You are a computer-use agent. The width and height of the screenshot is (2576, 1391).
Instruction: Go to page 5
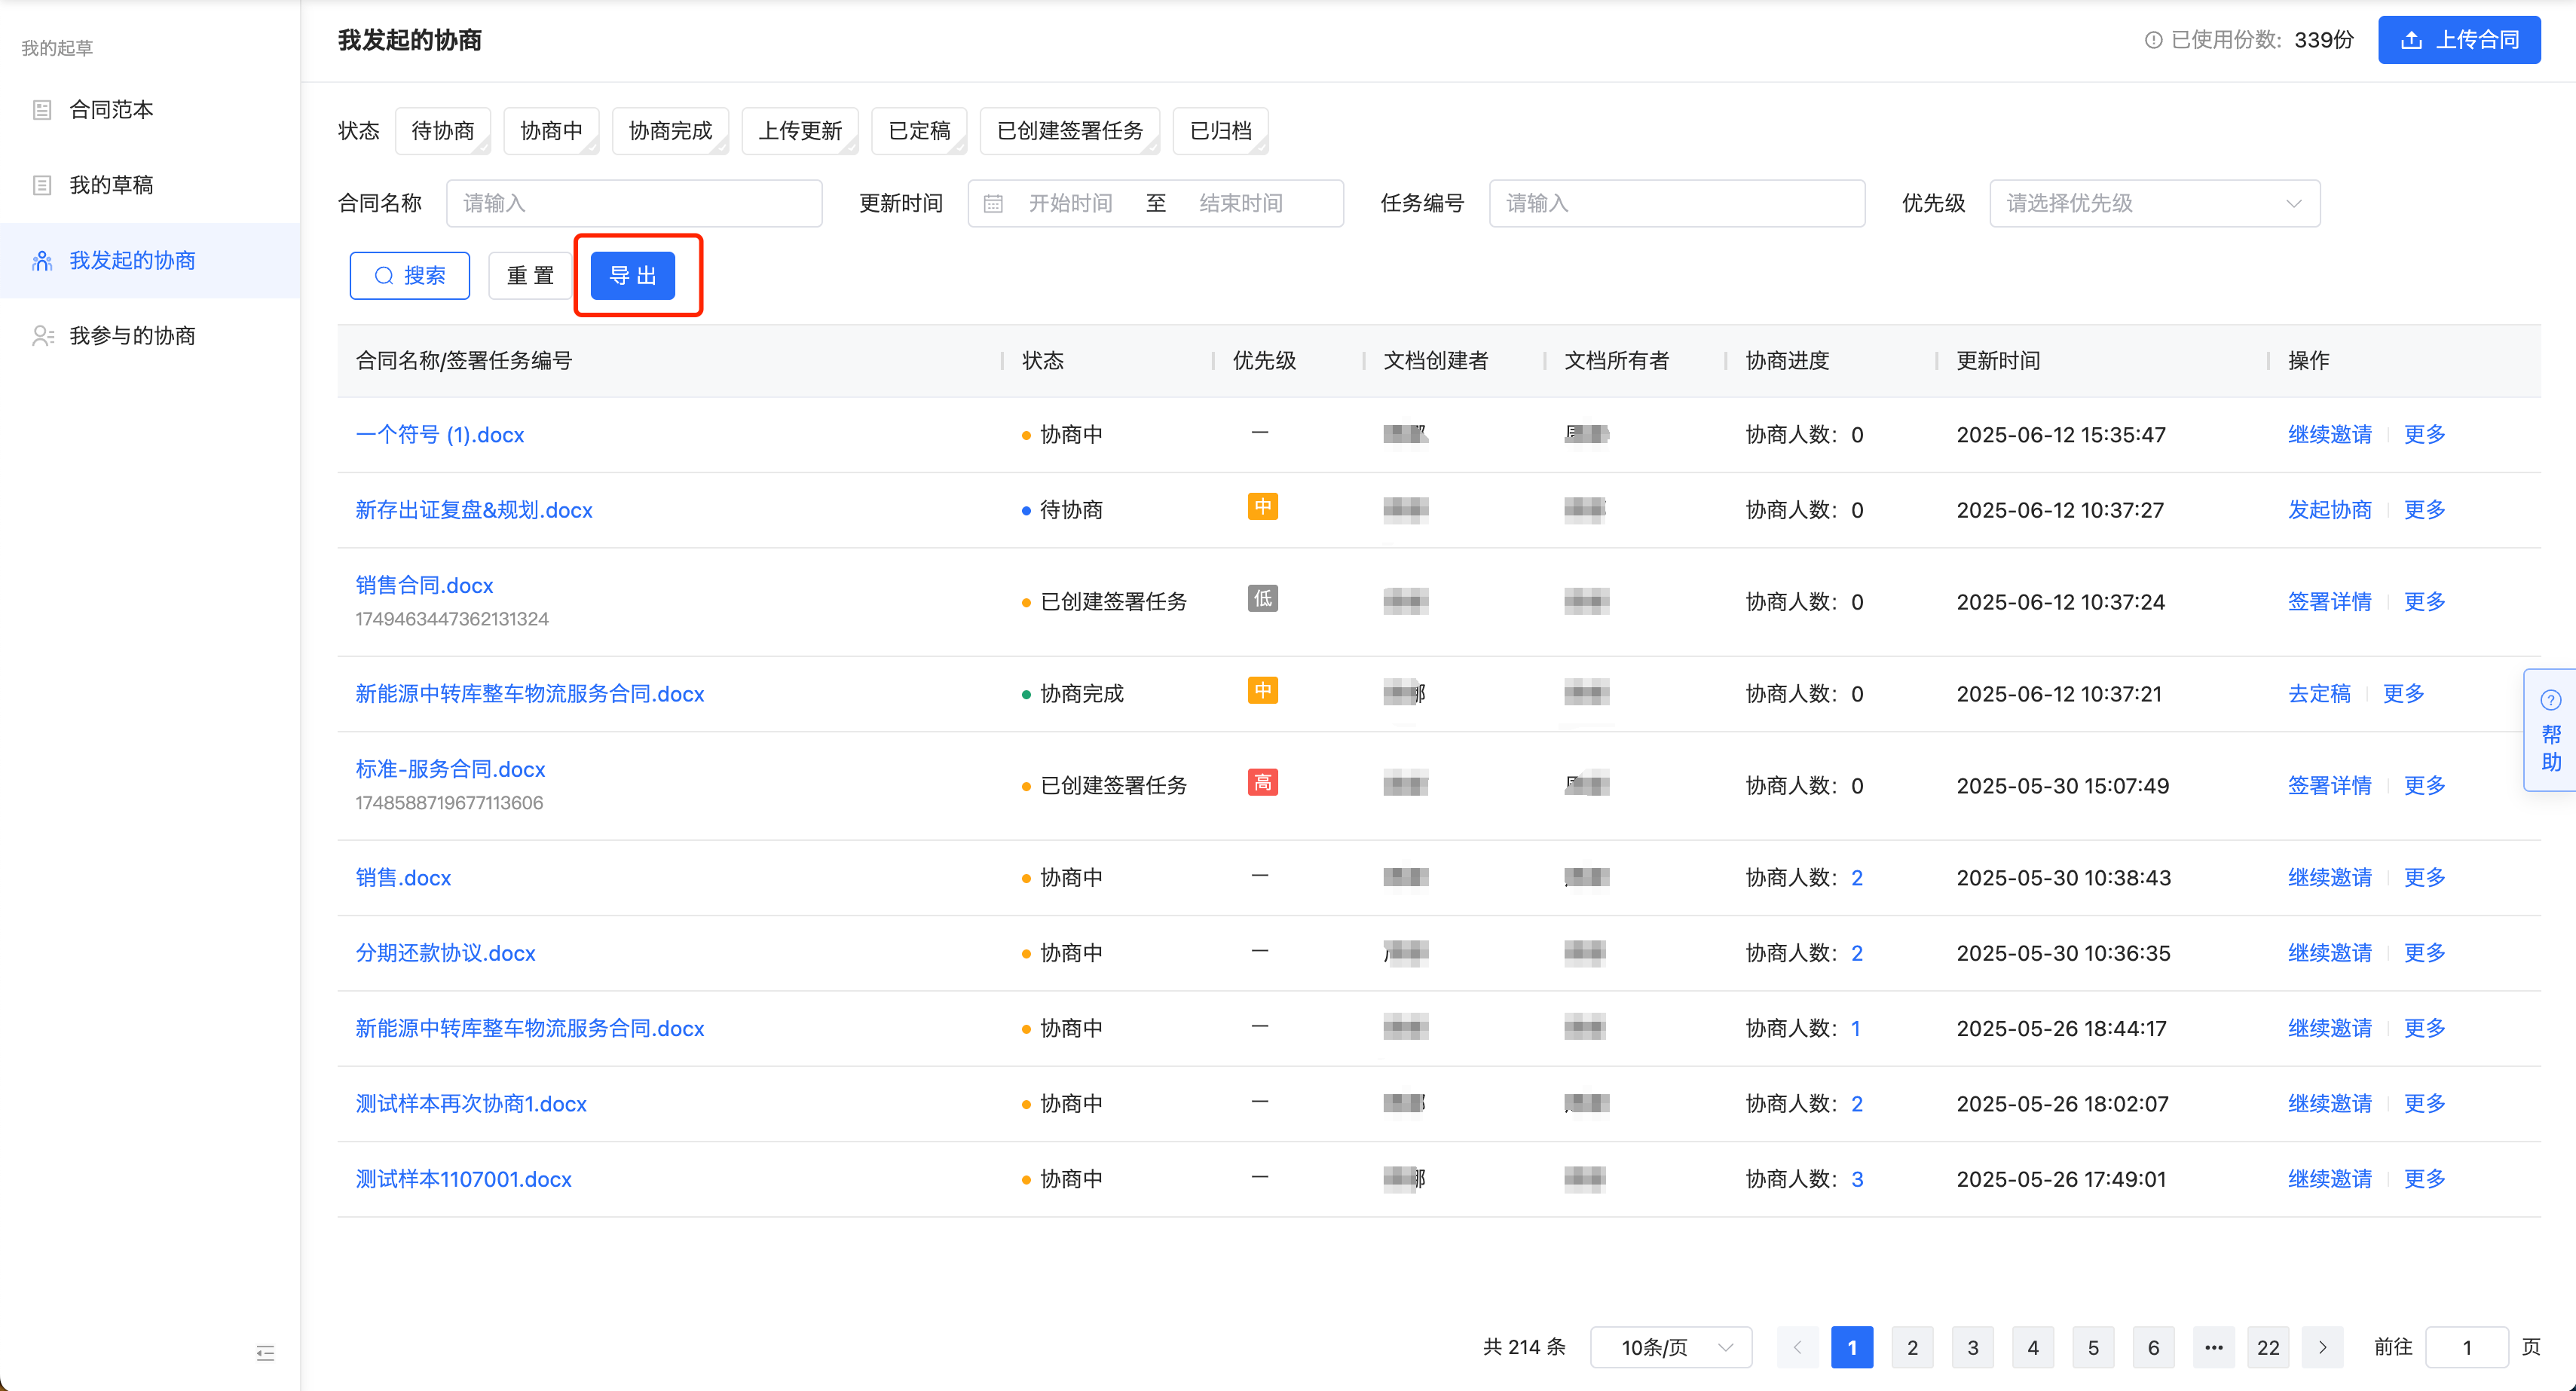click(x=2093, y=1348)
